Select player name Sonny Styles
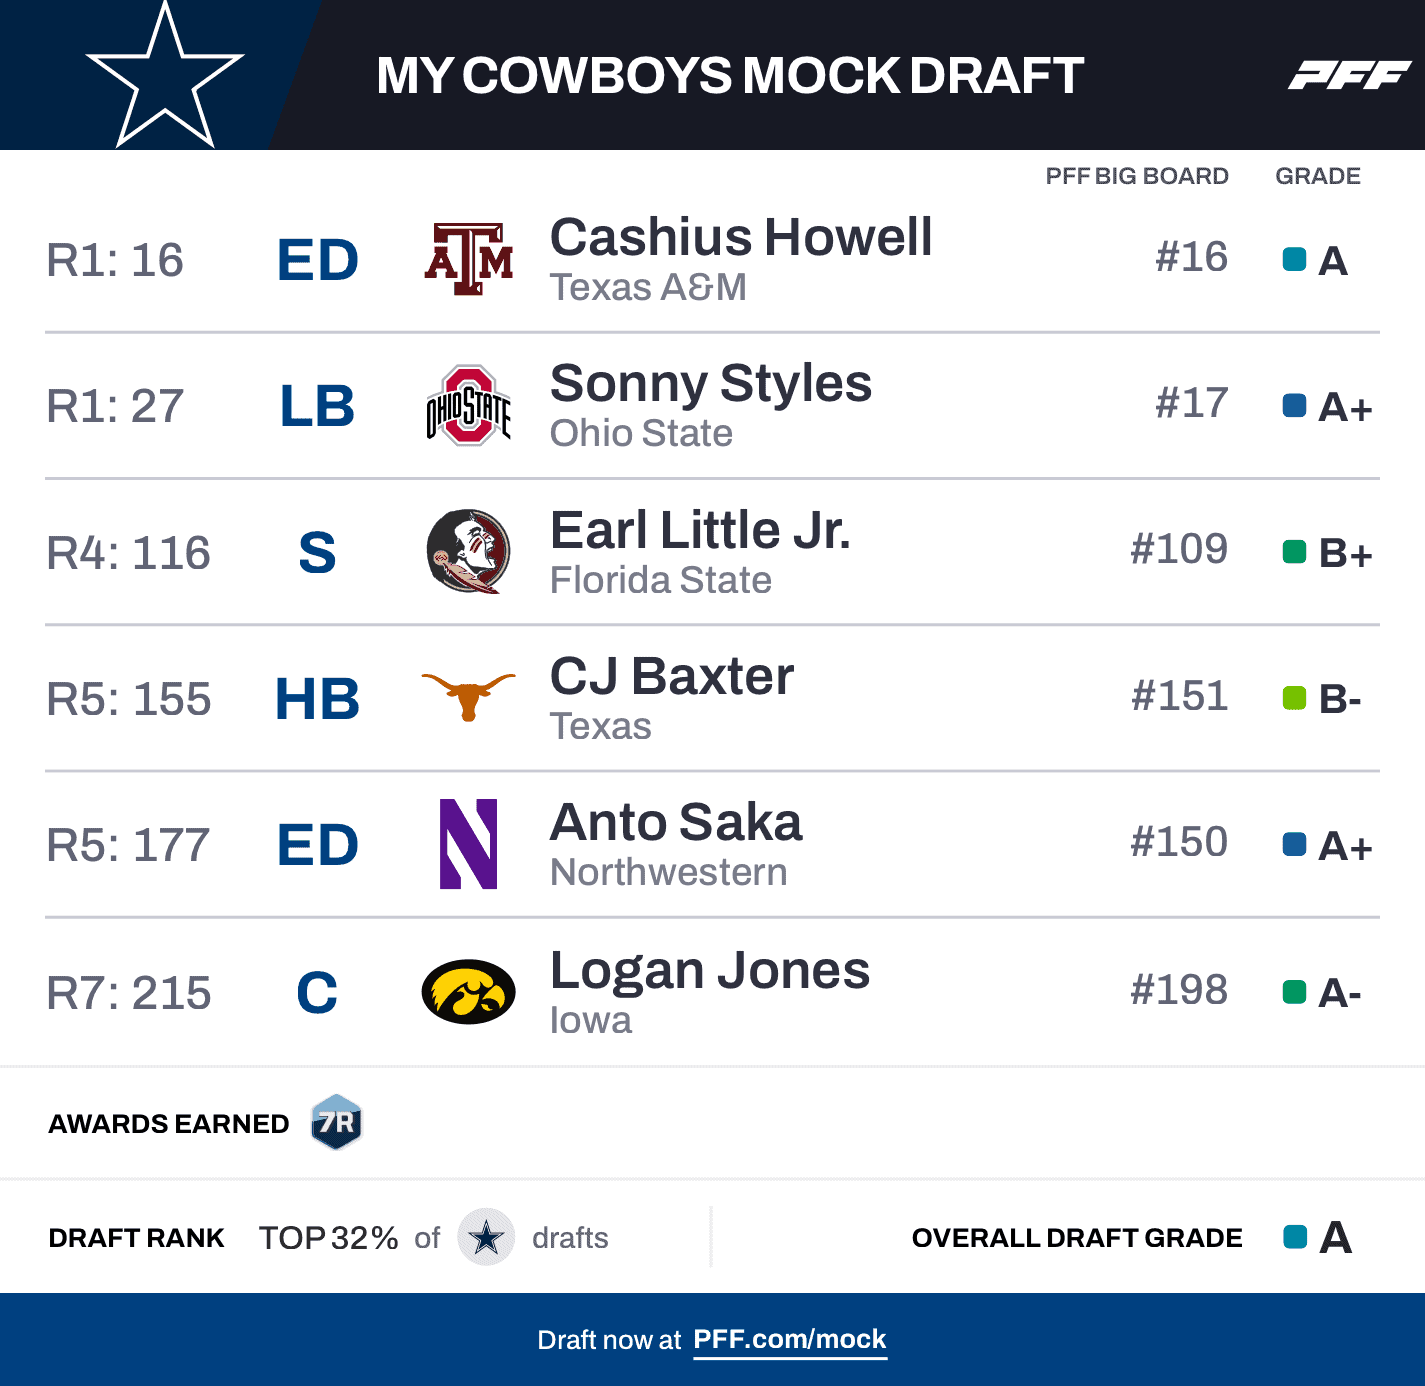Image resolution: width=1425 pixels, height=1386 pixels. coord(710,384)
